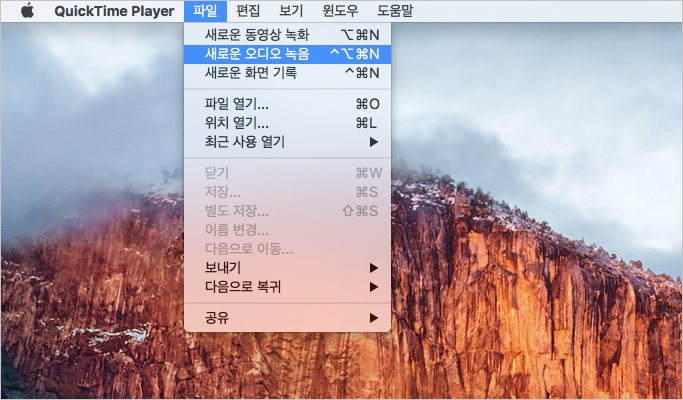Open the QuickTime Player application menu

(114, 11)
